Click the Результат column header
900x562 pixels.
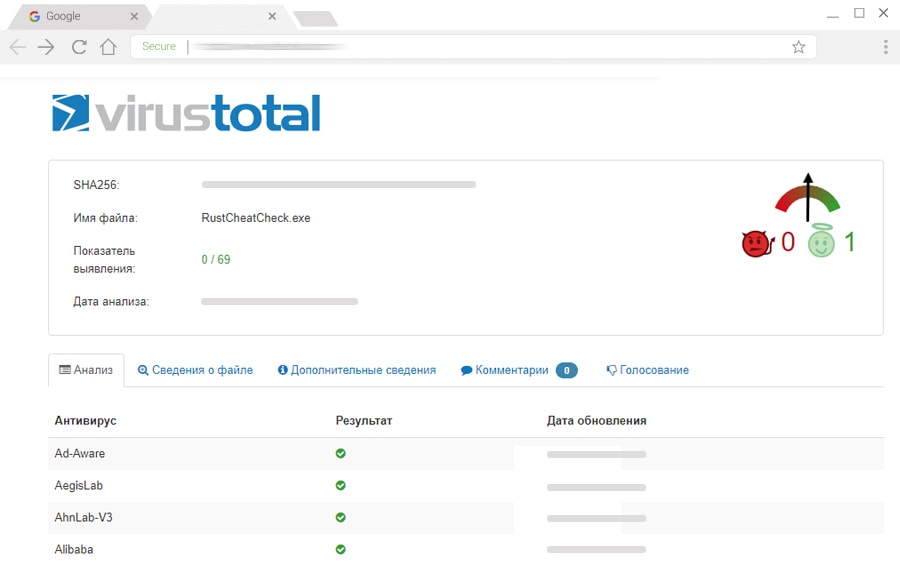pos(364,421)
